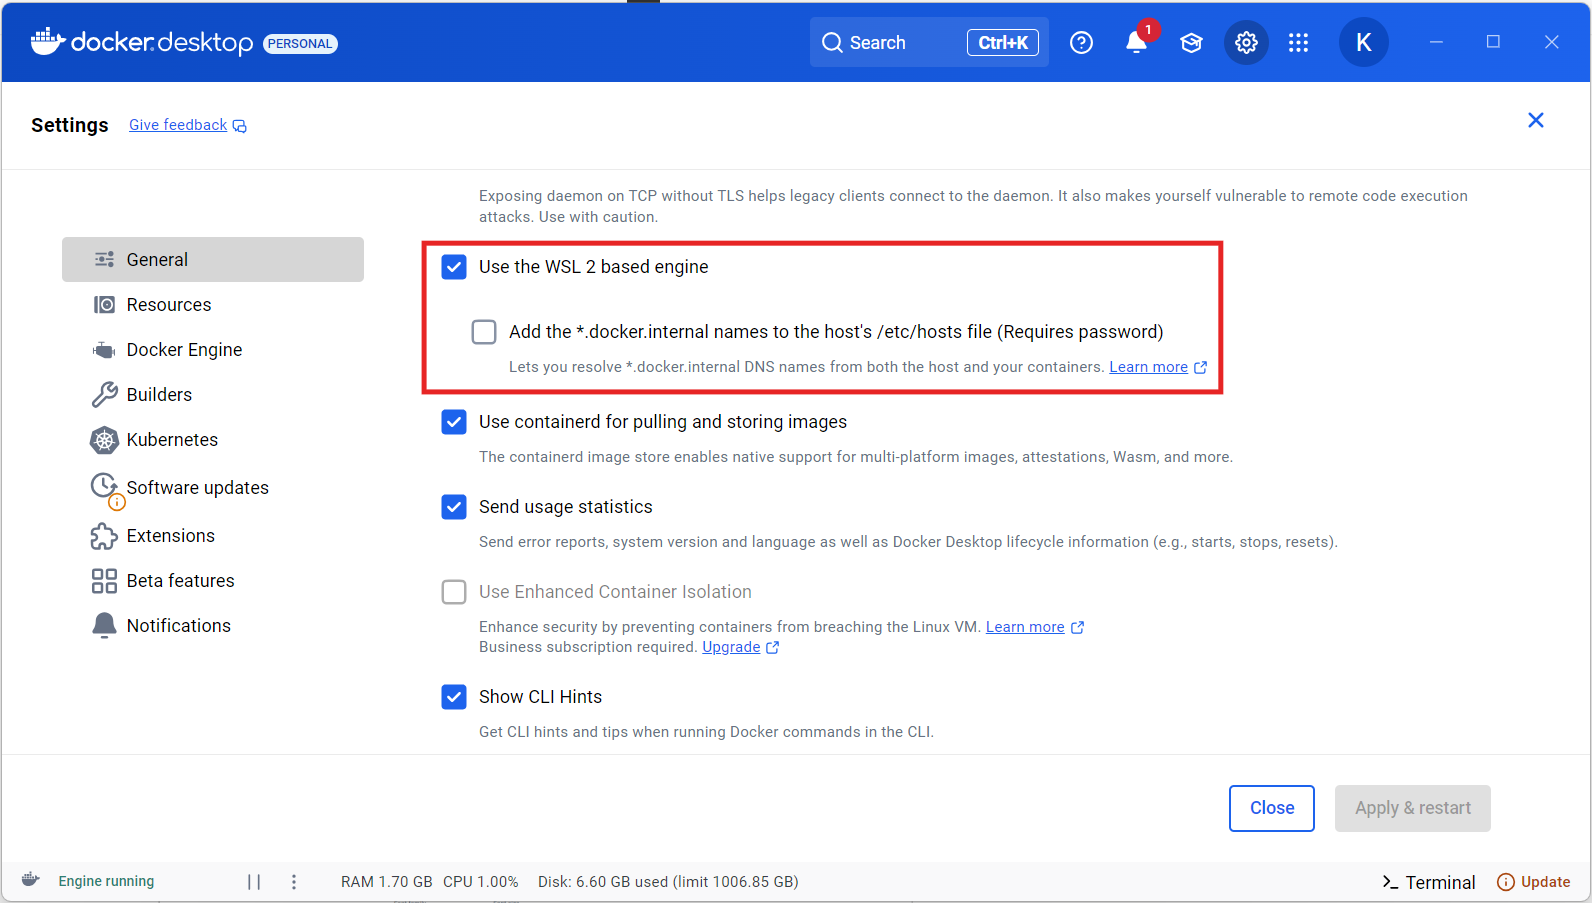Open the apps grid icon

pos(1298,42)
